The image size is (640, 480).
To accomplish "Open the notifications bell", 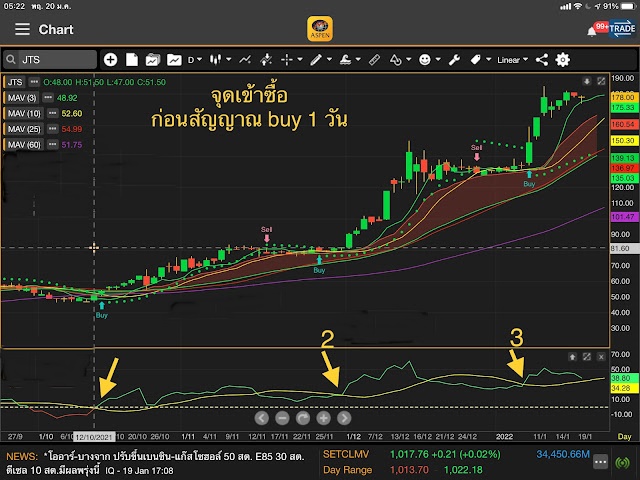I will (591, 31).
